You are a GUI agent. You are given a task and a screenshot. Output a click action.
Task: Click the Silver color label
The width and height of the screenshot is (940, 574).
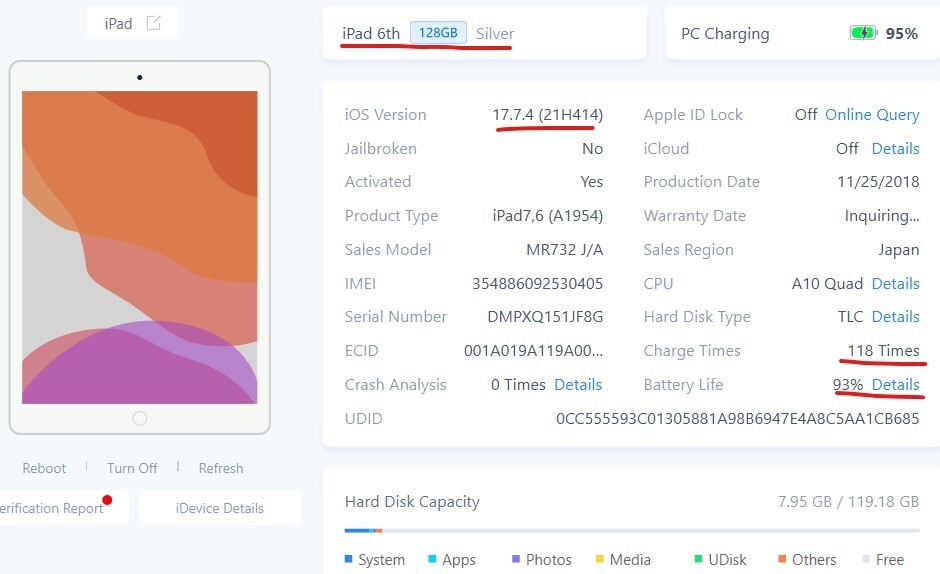coord(495,34)
